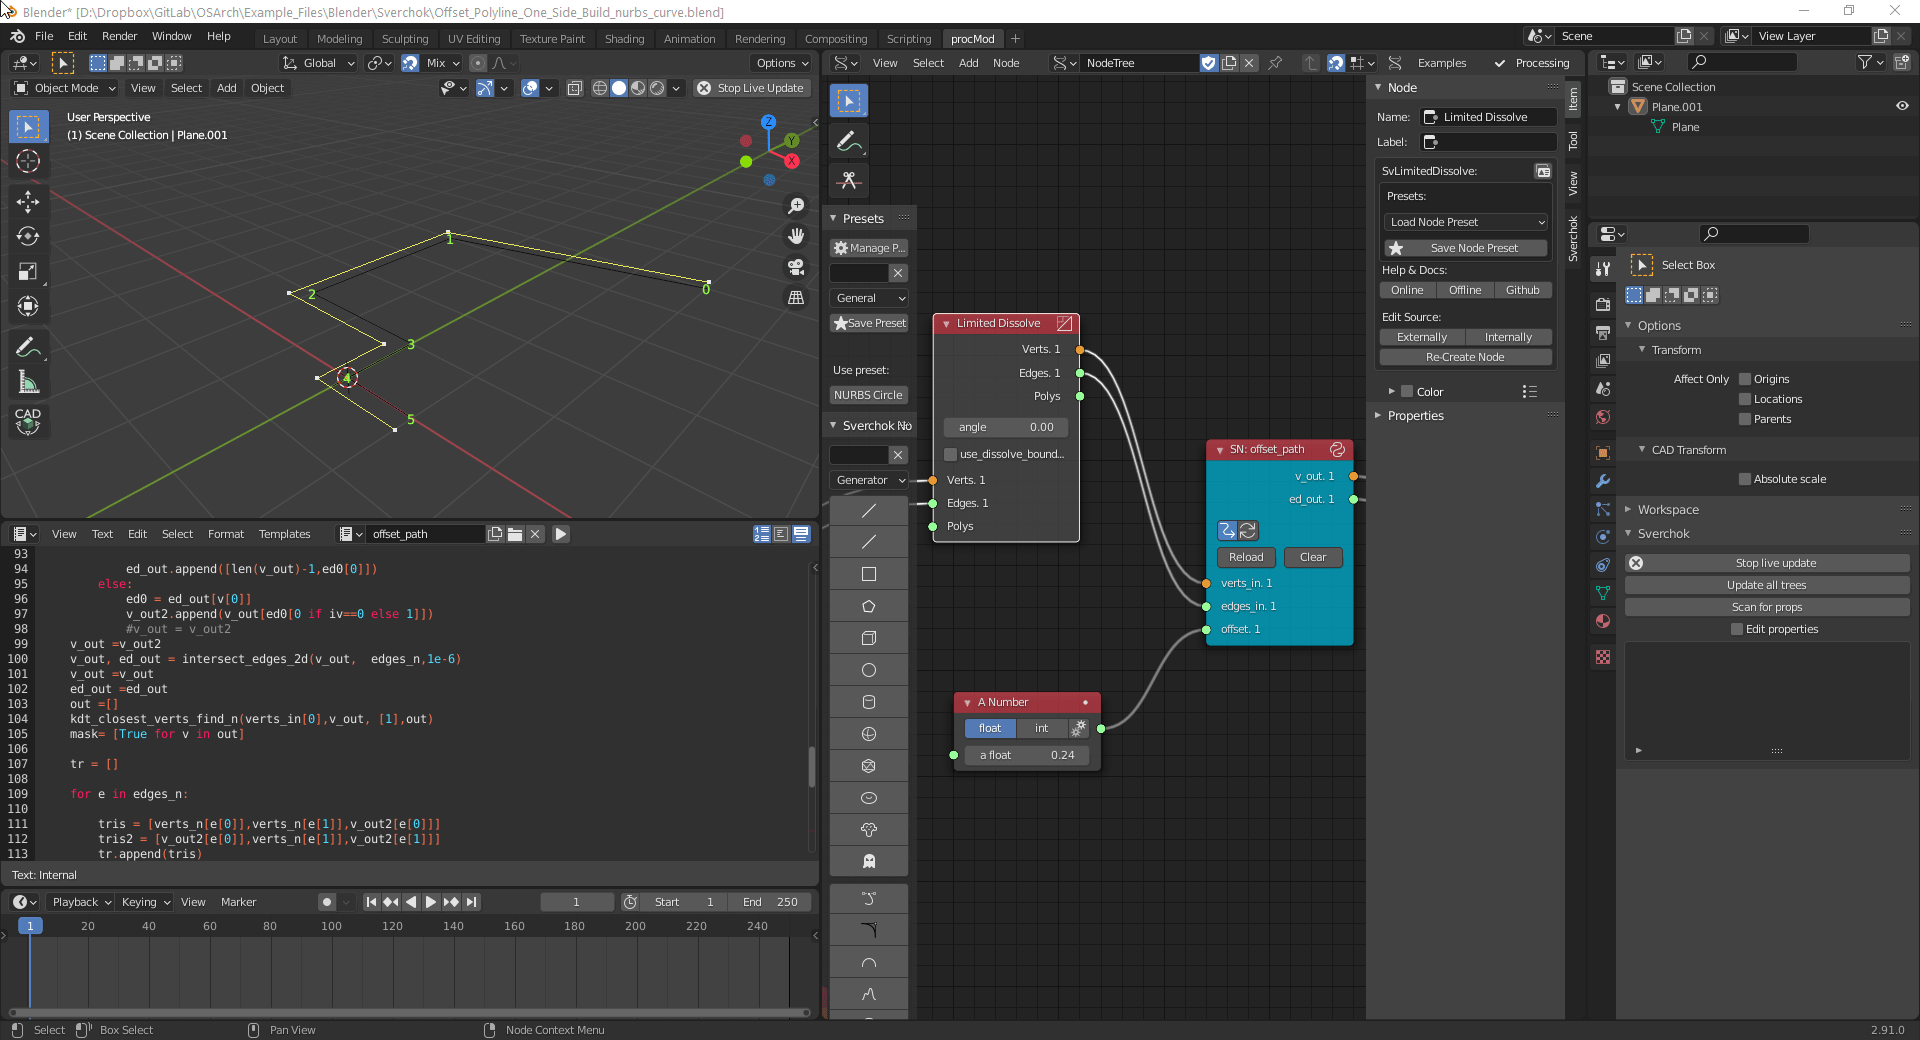Select the Cut Links scissors tool
This screenshot has width=1920, height=1040.
pos(848,181)
